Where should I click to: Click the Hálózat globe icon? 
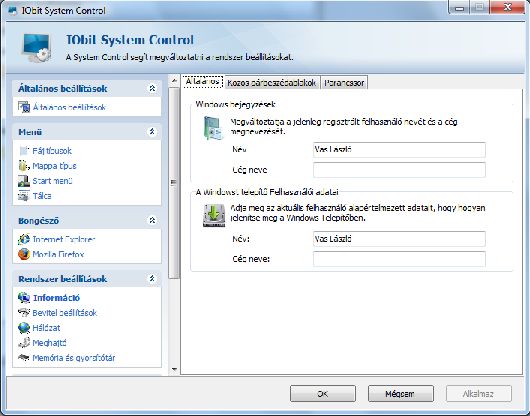click(x=24, y=328)
